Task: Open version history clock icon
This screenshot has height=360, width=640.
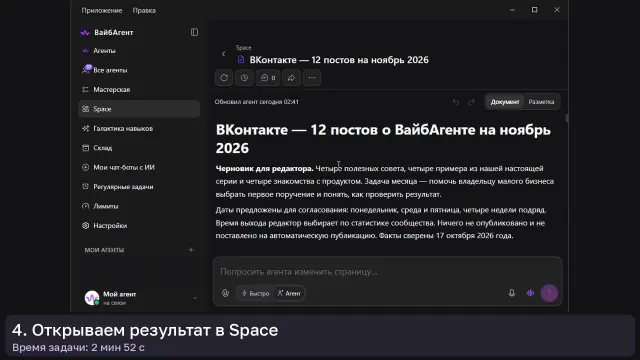Action: pyautogui.click(x=244, y=78)
